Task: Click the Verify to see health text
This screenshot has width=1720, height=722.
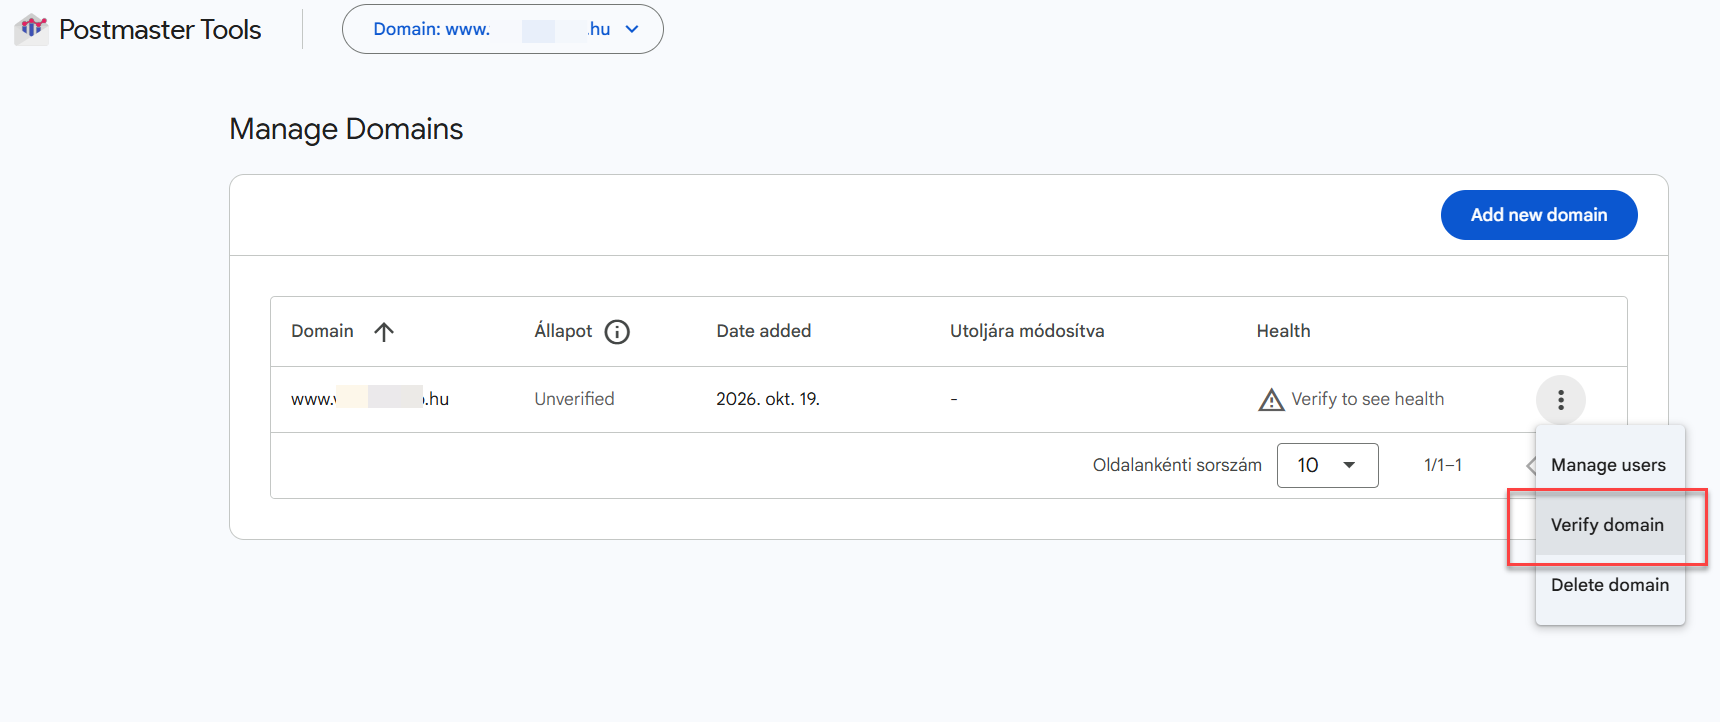Action: (1367, 399)
